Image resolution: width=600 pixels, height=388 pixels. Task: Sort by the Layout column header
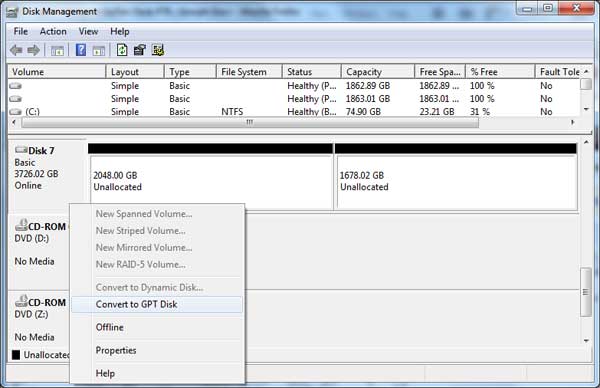click(x=135, y=72)
